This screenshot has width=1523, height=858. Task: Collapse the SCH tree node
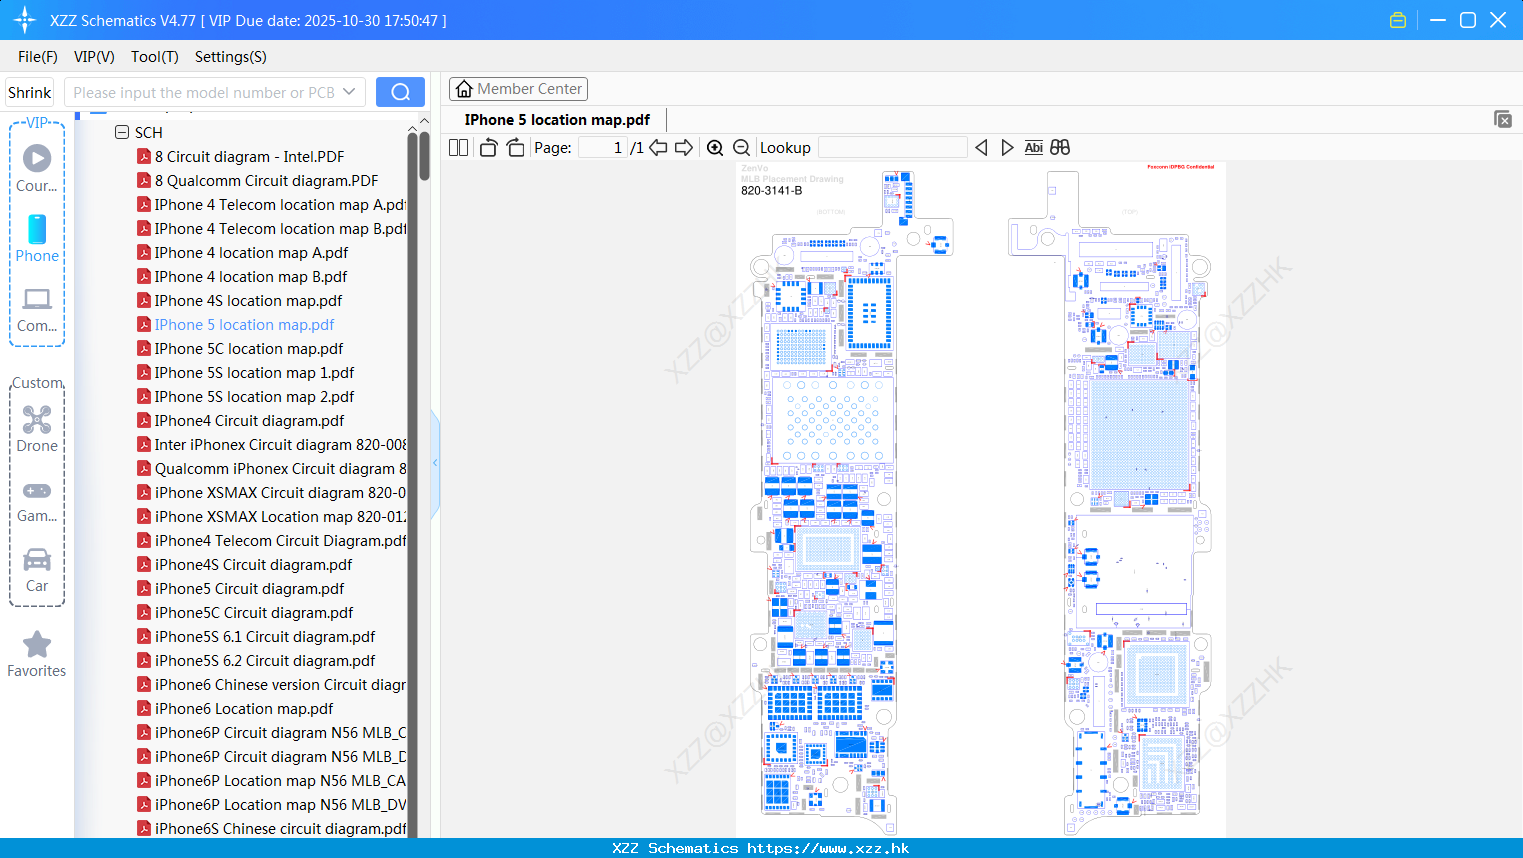[122, 132]
